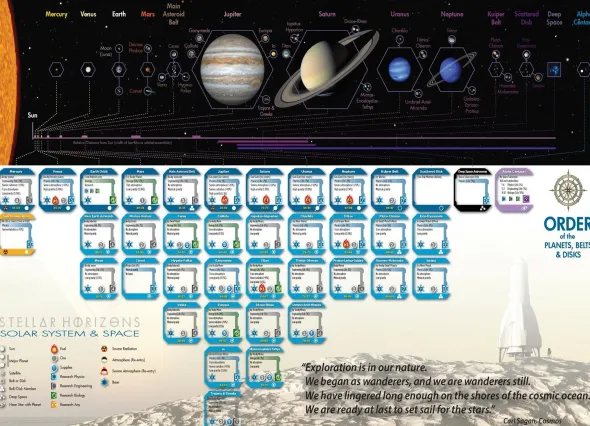Viewport: 590px width, 426px height.
Task: Select the black Deep Space Adventure card
Action: pos(473,190)
